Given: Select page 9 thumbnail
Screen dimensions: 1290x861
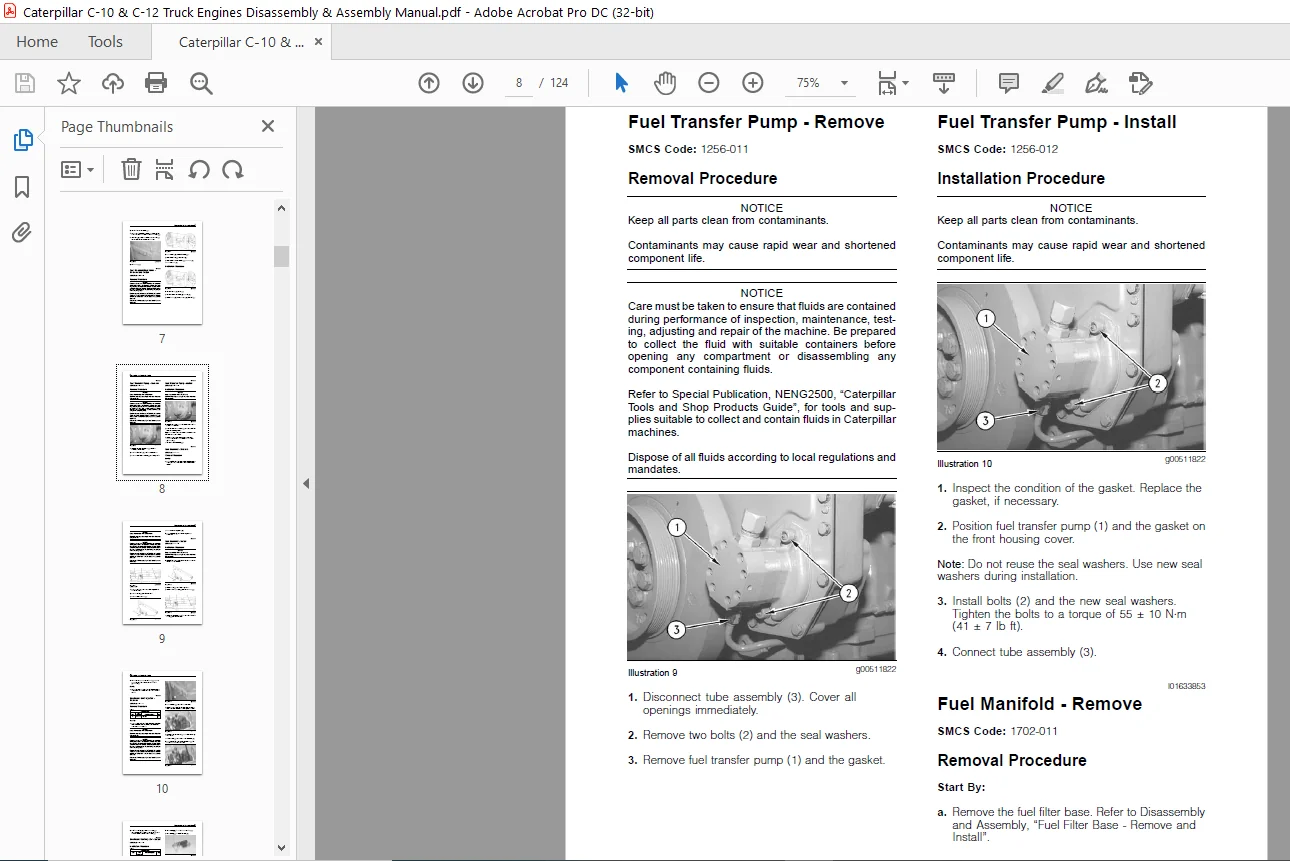Looking at the screenshot, I should pos(162,572).
